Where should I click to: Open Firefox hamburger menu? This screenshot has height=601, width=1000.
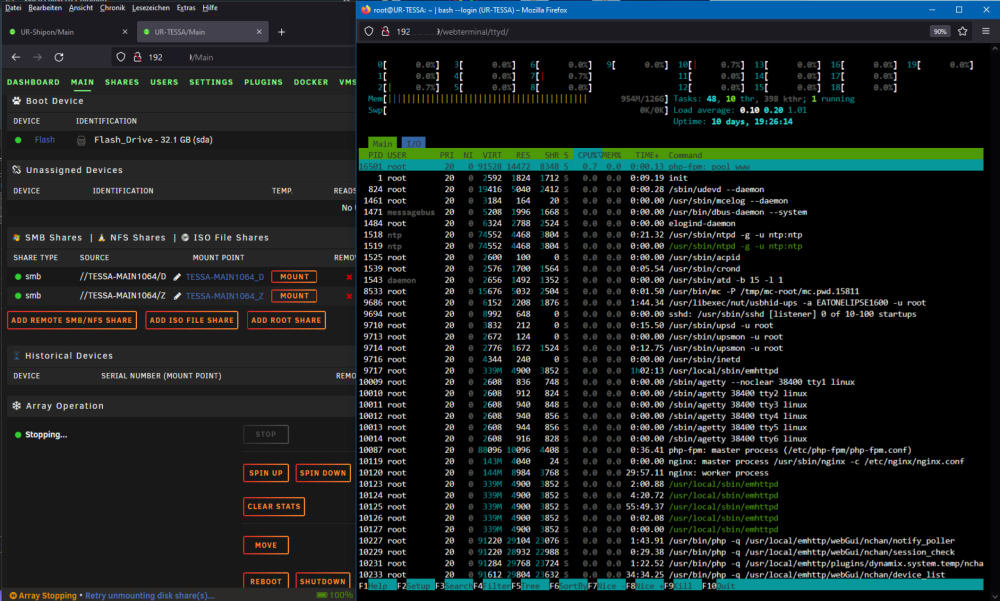point(985,31)
